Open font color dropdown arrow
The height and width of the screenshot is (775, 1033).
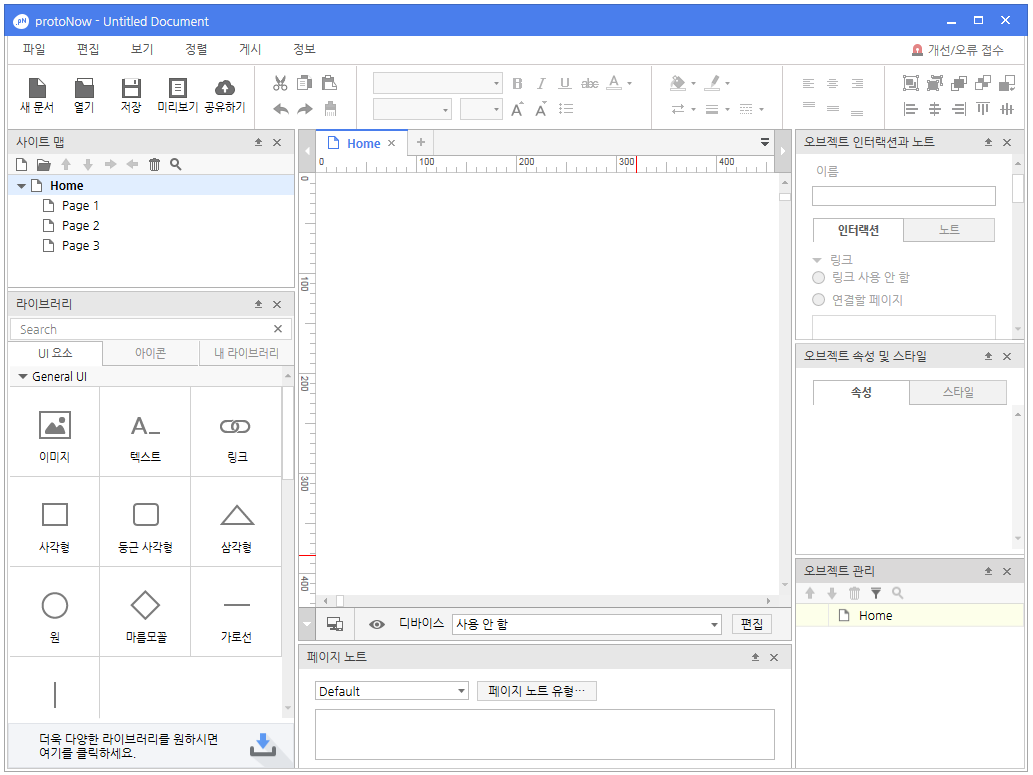[x=630, y=84]
